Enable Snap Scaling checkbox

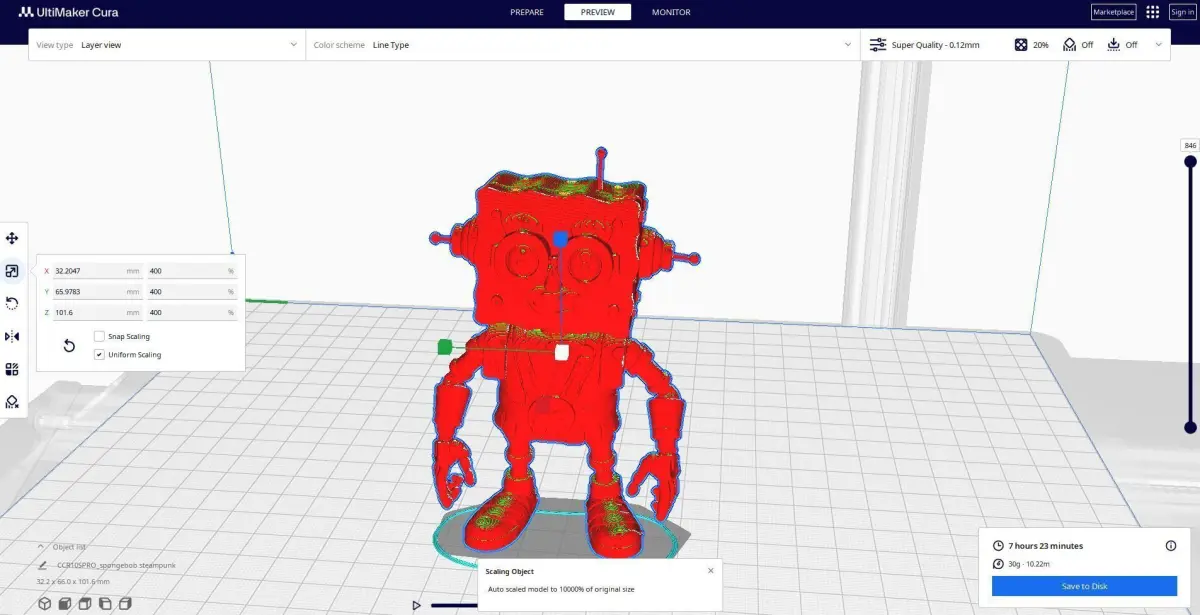[99, 336]
